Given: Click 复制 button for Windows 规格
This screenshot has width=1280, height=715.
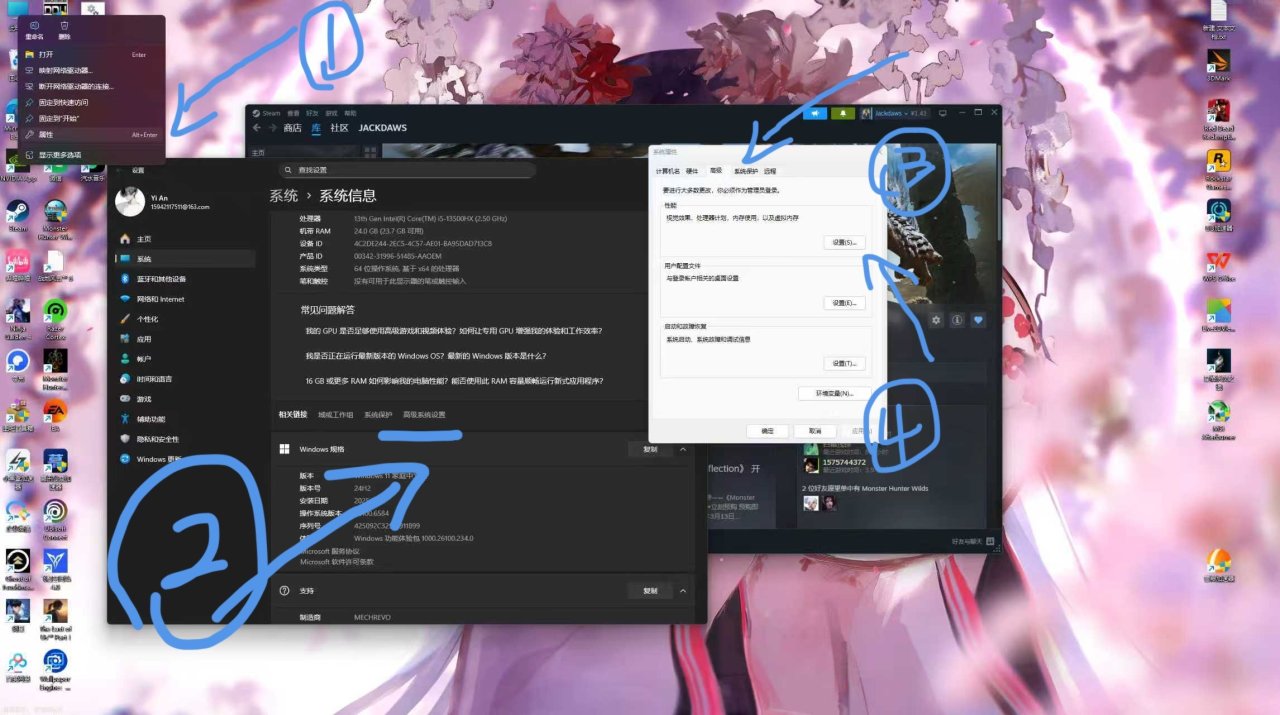Looking at the screenshot, I should coord(650,450).
